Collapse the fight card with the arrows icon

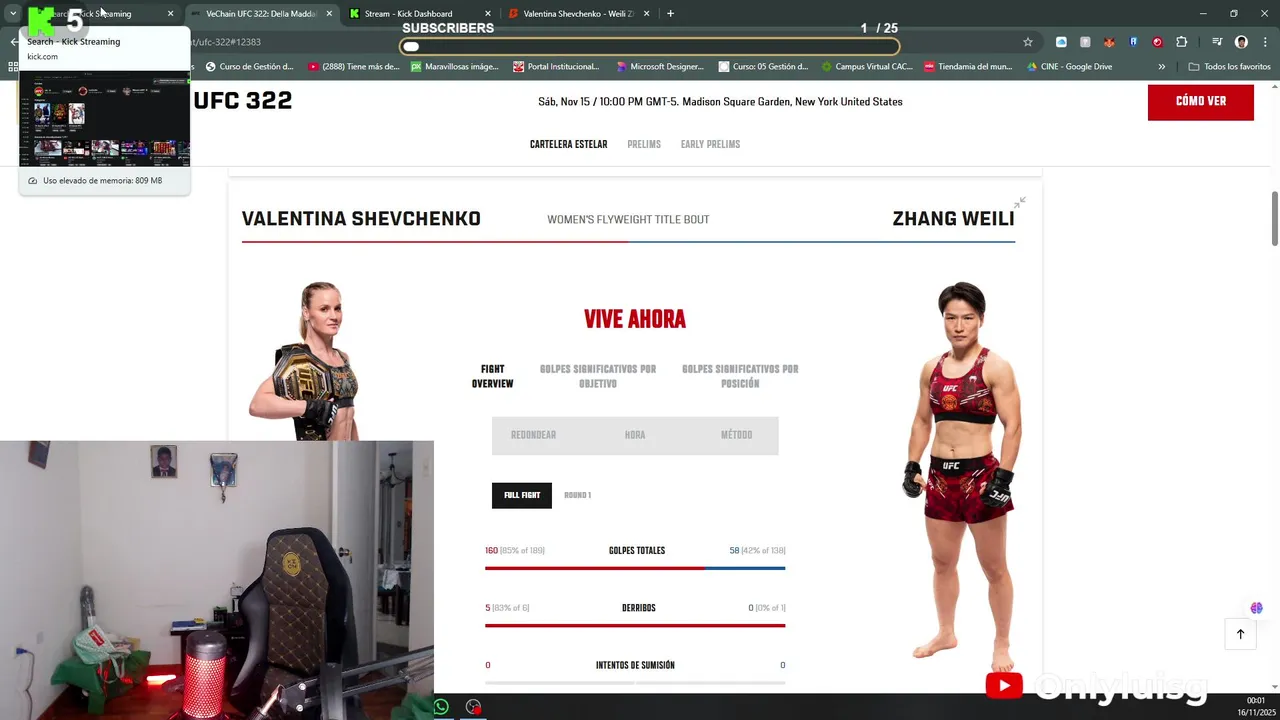coord(1019,203)
